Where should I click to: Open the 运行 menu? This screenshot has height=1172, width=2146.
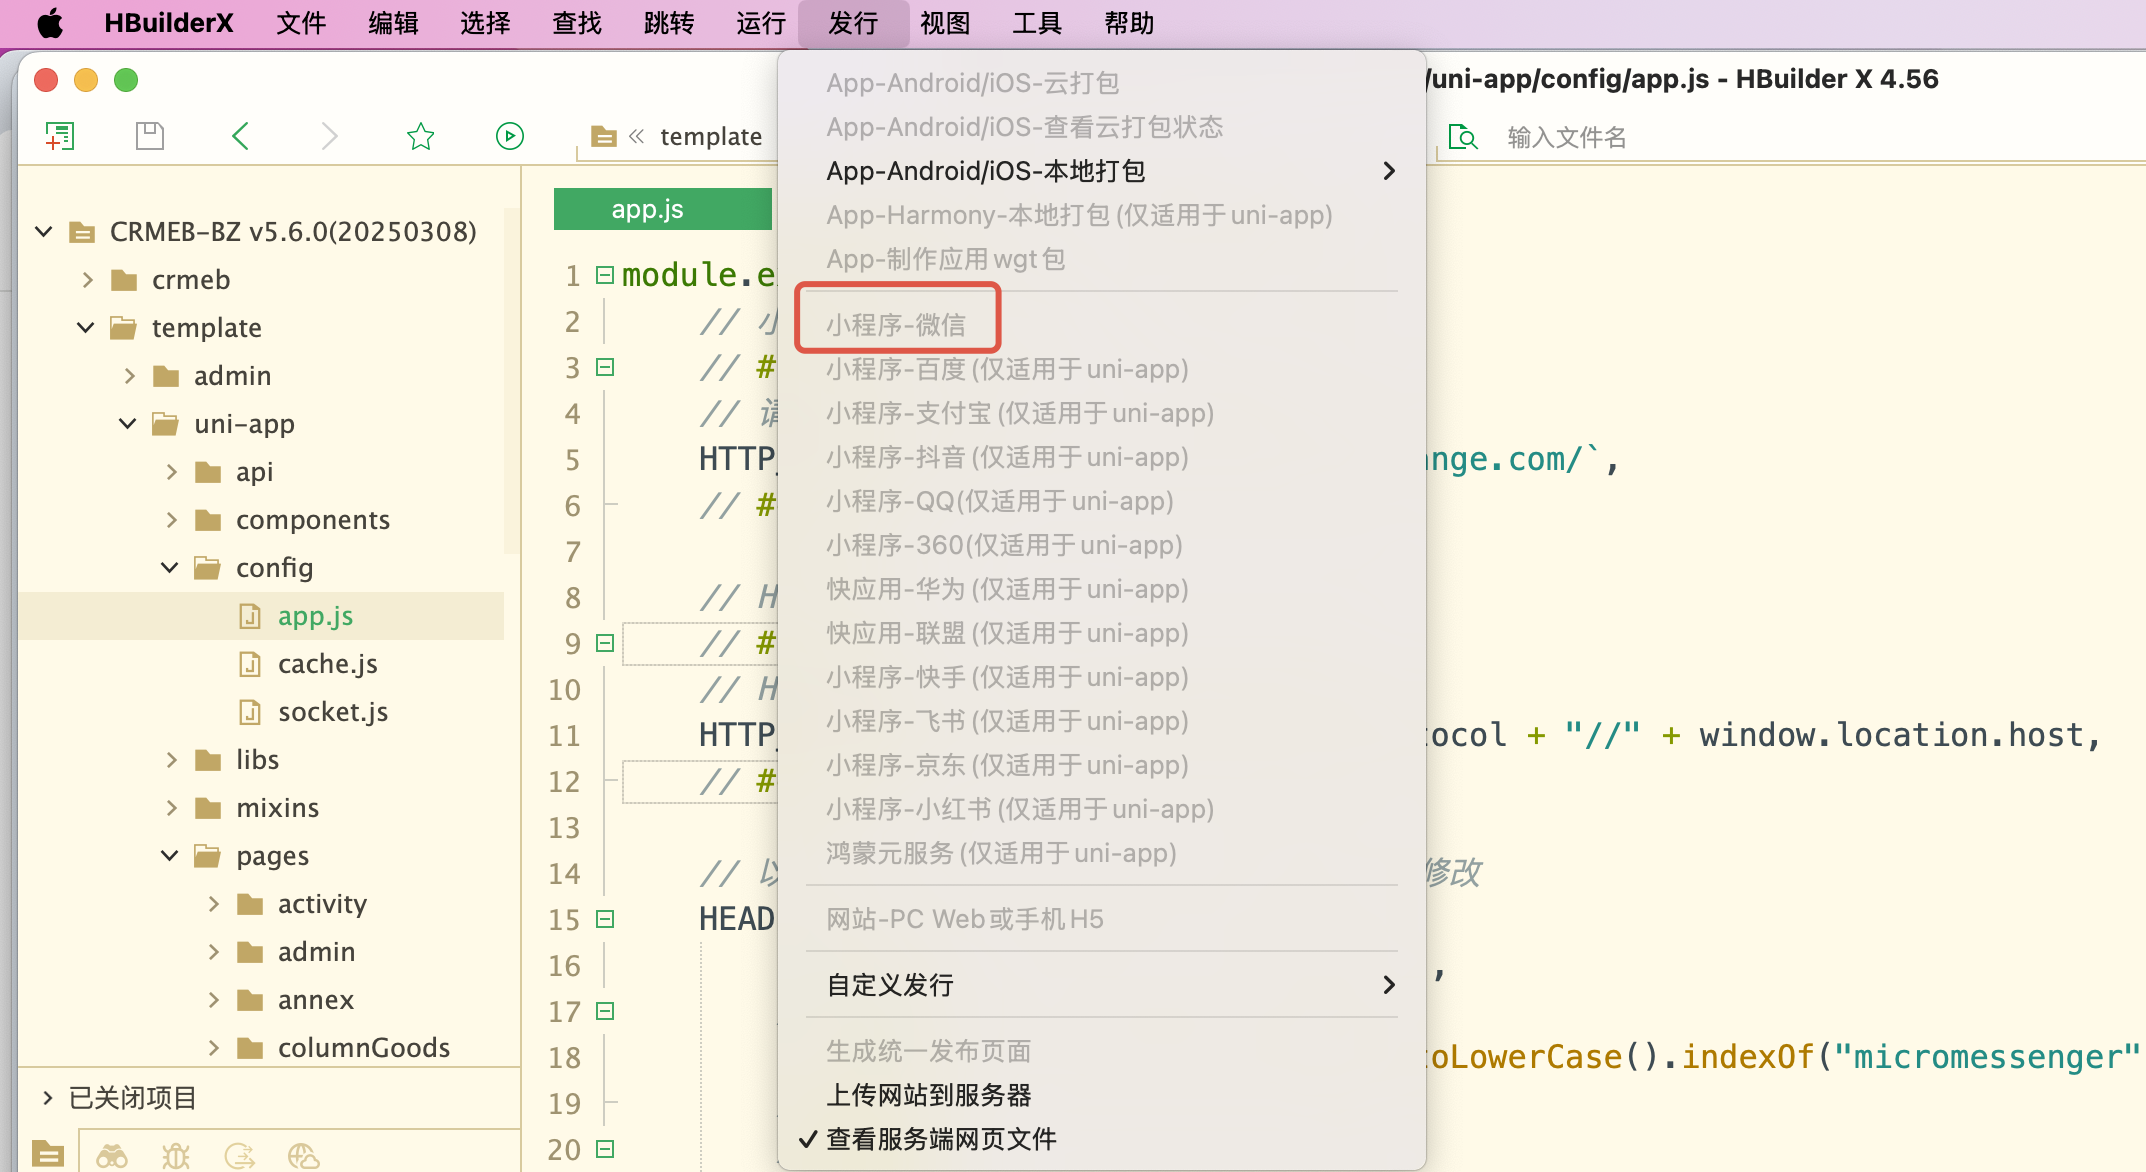point(761,23)
